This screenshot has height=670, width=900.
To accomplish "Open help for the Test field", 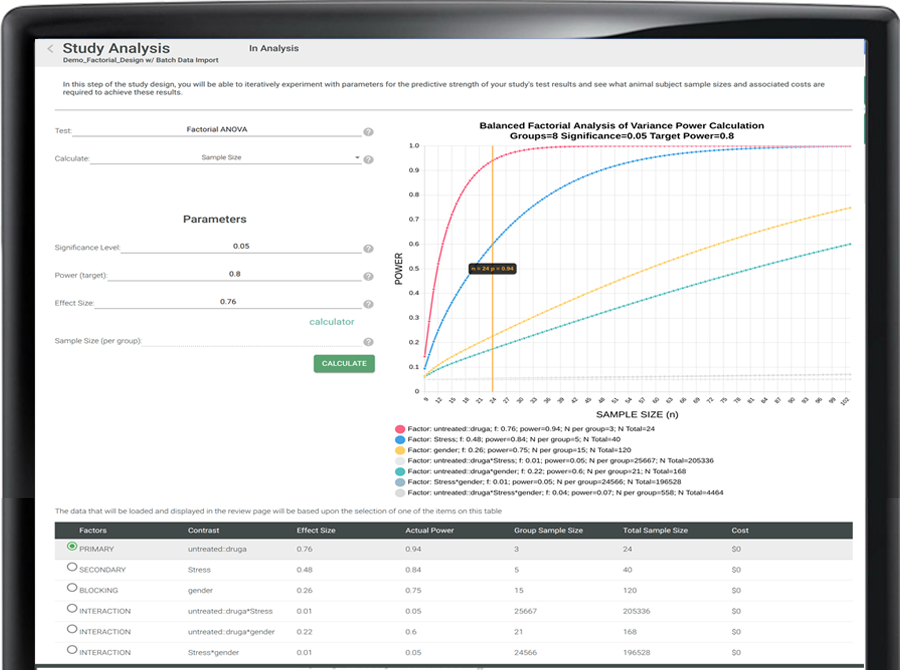I will point(366,129).
